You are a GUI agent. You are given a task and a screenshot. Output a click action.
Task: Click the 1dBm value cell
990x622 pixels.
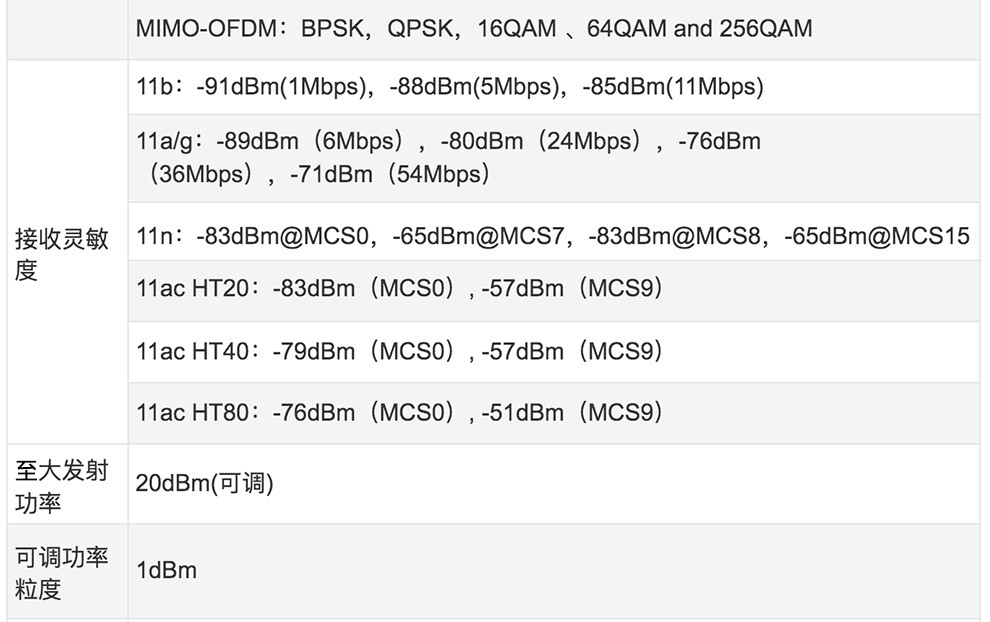167,571
